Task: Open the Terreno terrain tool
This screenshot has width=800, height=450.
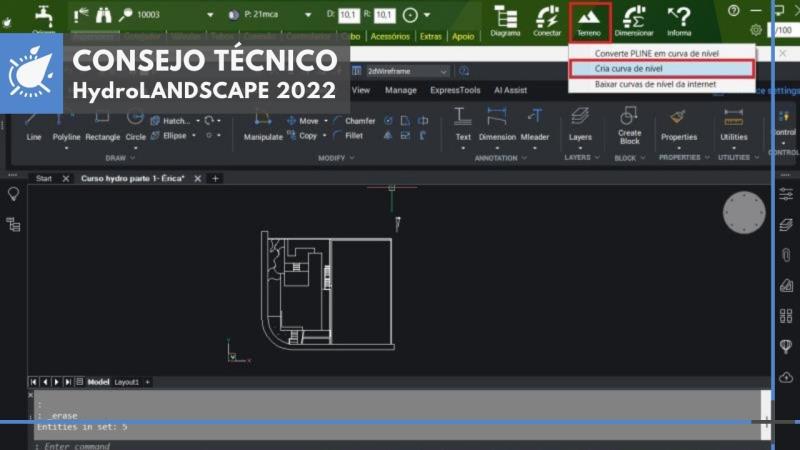Action: click(x=589, y=21)
